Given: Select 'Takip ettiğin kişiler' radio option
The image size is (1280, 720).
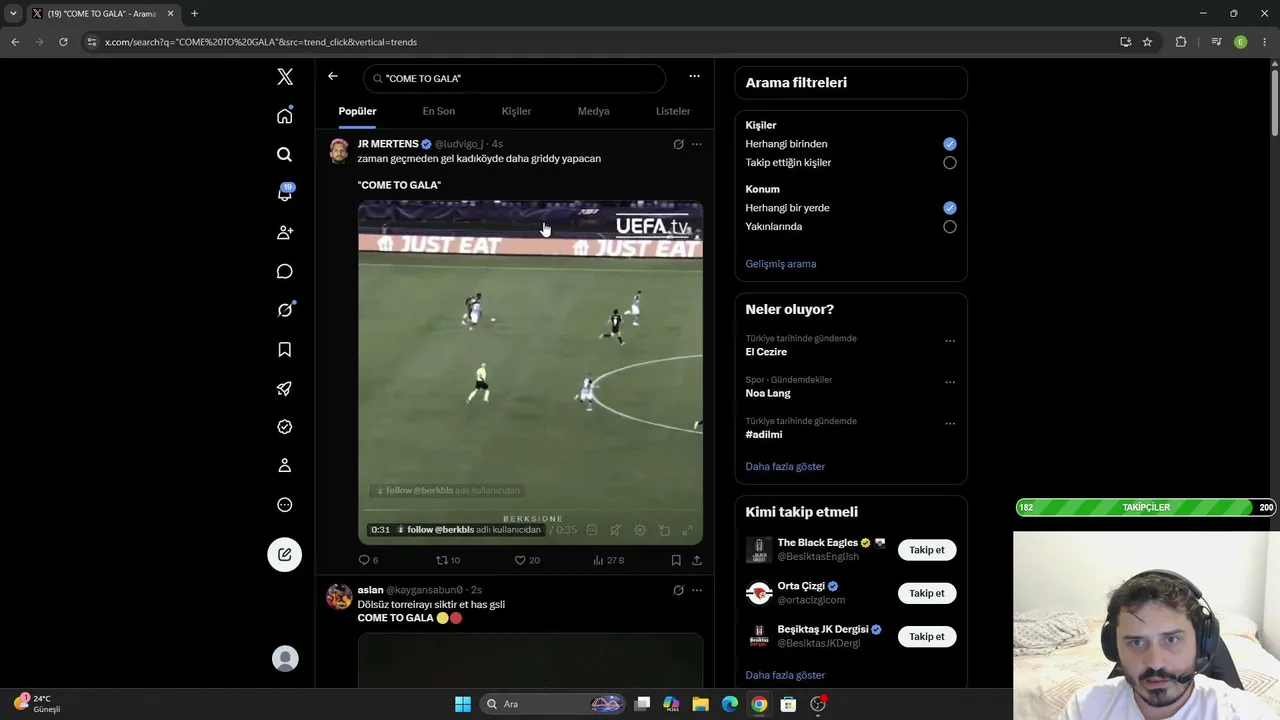Looking at the screenshot, I should [x=949, y=163].
